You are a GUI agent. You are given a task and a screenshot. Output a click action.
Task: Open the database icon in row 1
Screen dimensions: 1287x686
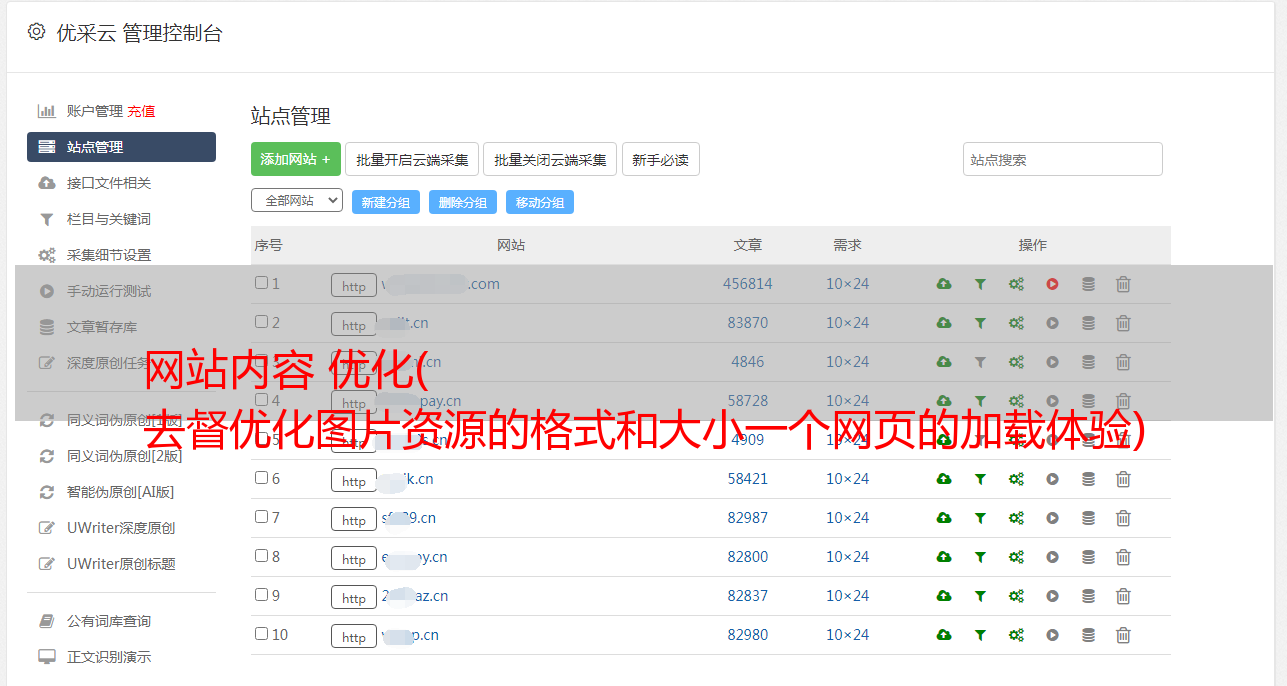(1088, 284)
